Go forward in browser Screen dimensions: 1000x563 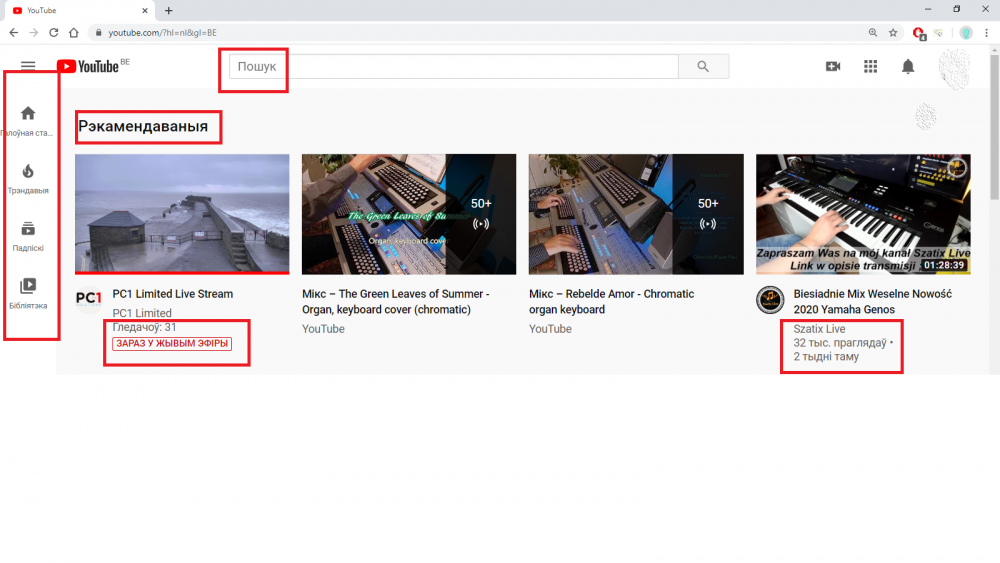point(34,33)
